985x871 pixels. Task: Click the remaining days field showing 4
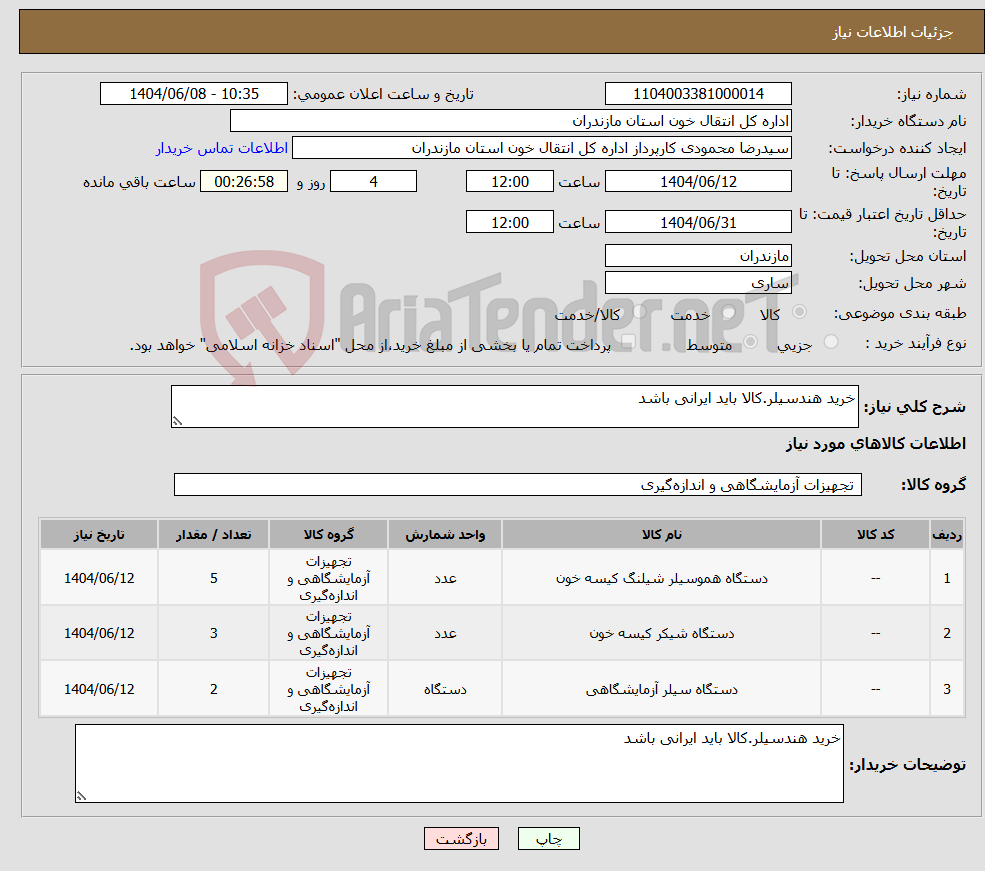(373, 181)
